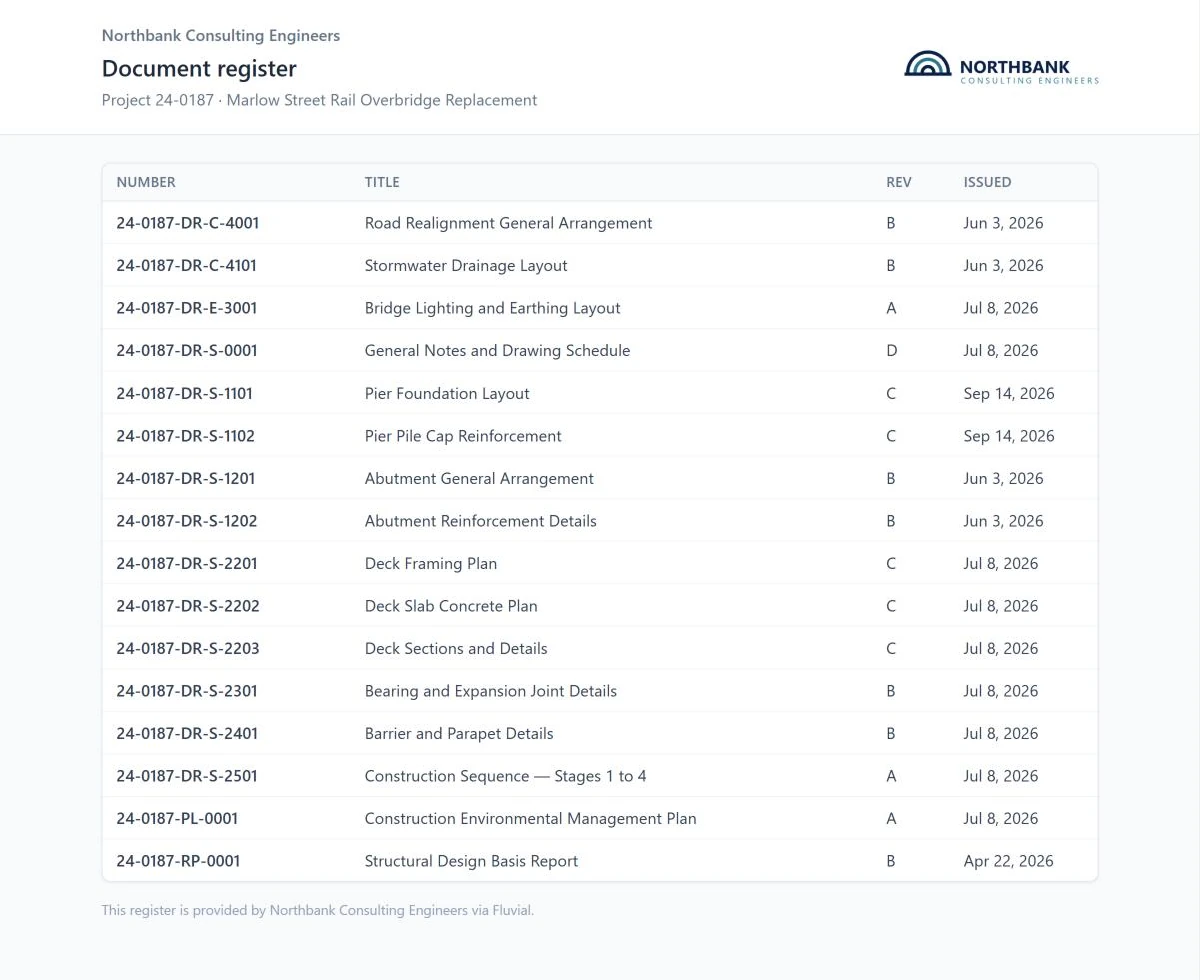Image resolution: width=1200 pixels, height=980 pixels.
Task: Select General Notes and Drawing Schedule title
Action: click(497, 350)
